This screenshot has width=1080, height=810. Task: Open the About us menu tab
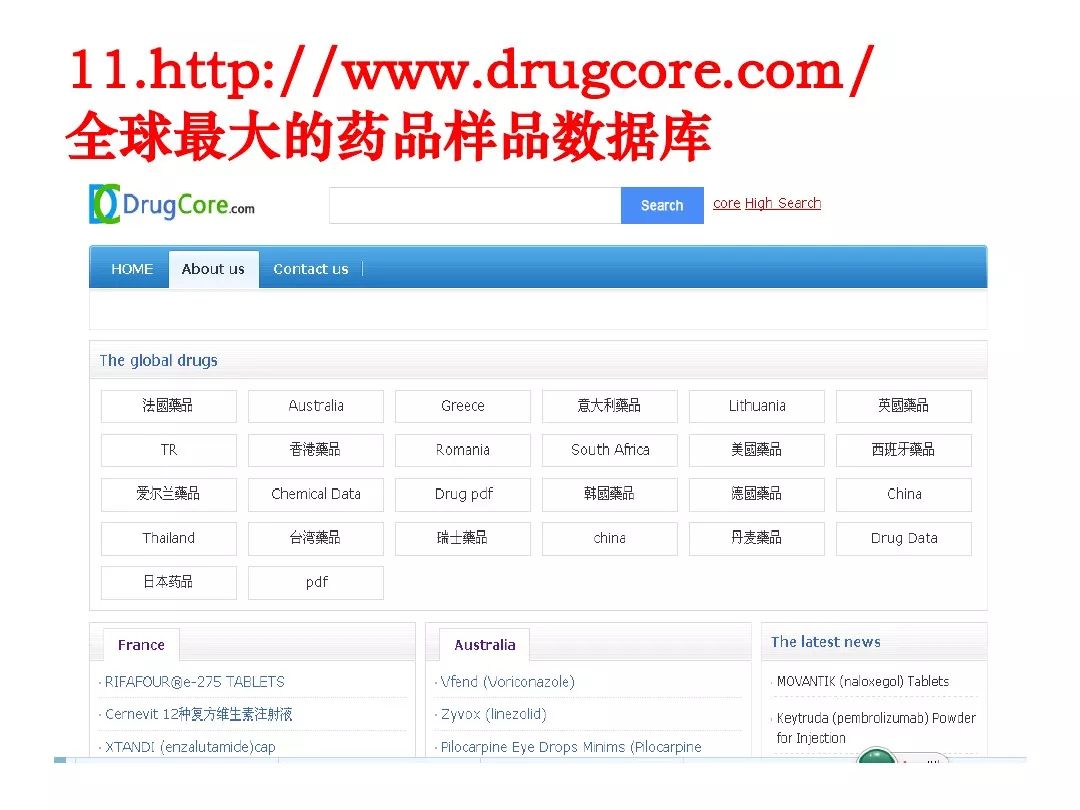[x=213, y=269]
